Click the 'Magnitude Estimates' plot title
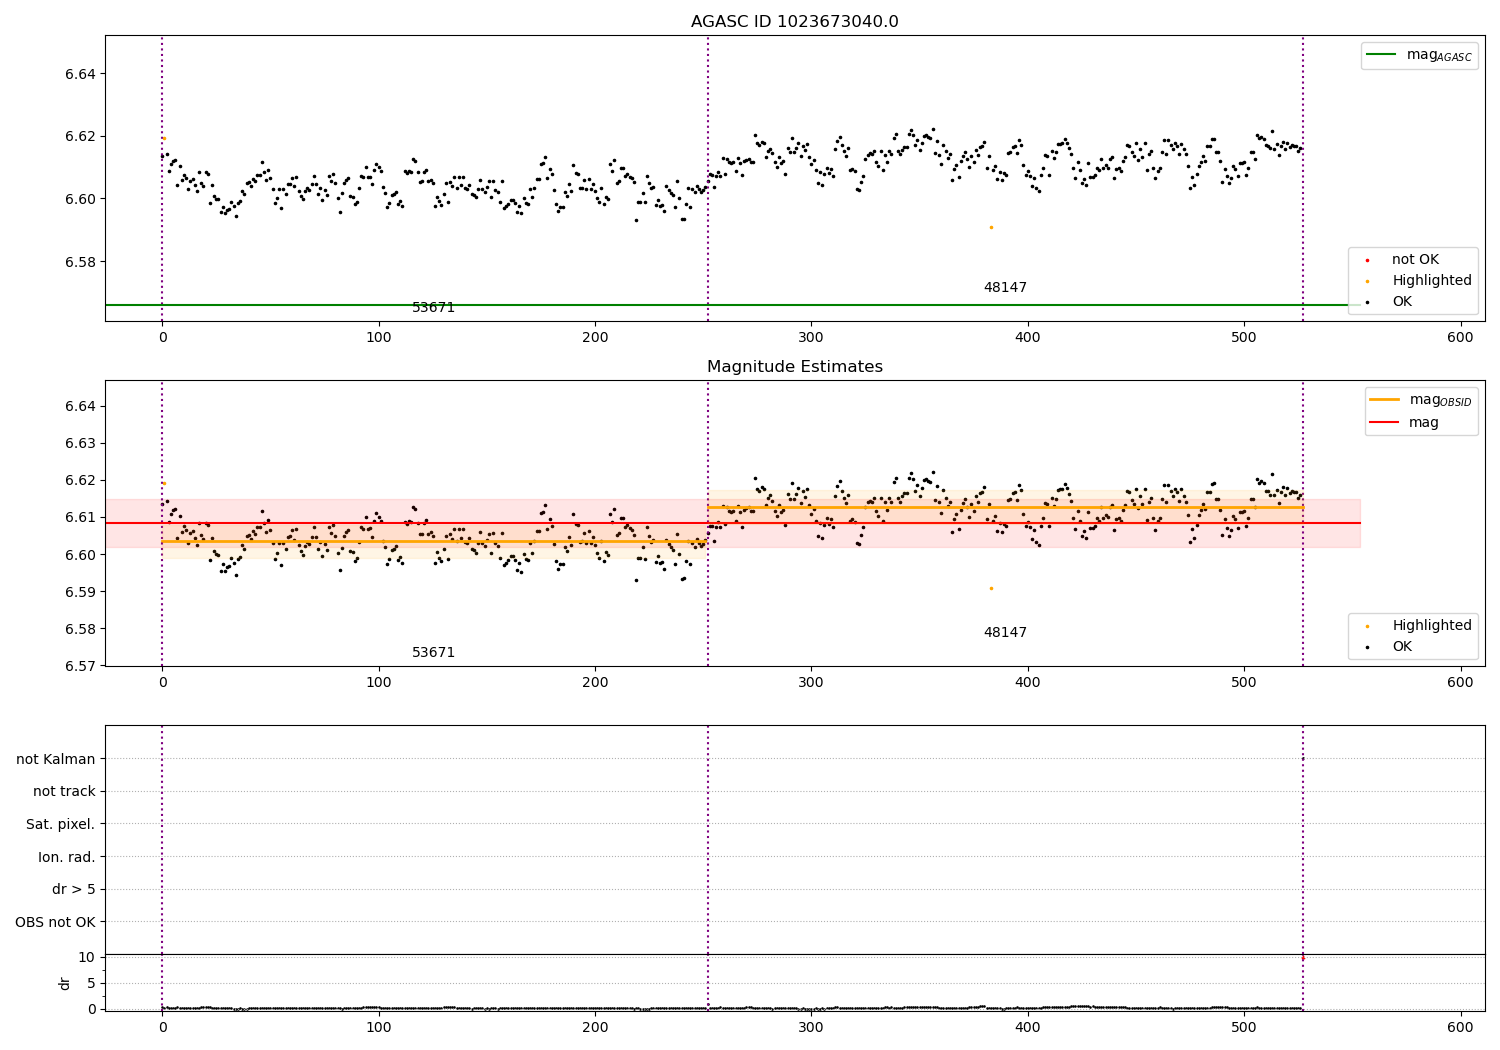This screenshot has width=1500, height=1050. coord(794,367)
